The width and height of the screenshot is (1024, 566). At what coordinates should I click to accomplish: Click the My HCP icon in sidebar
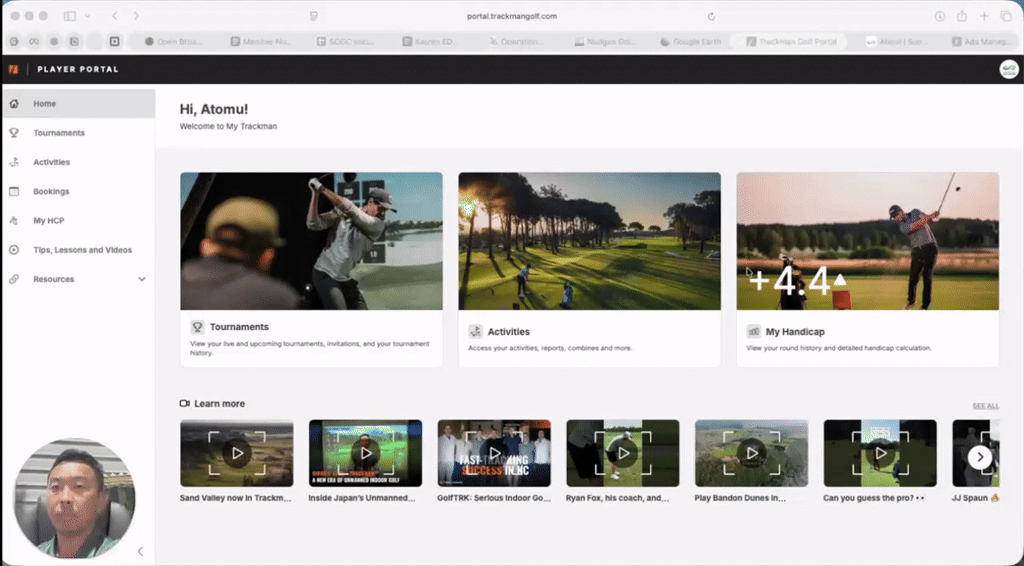[x=14, y=221]
